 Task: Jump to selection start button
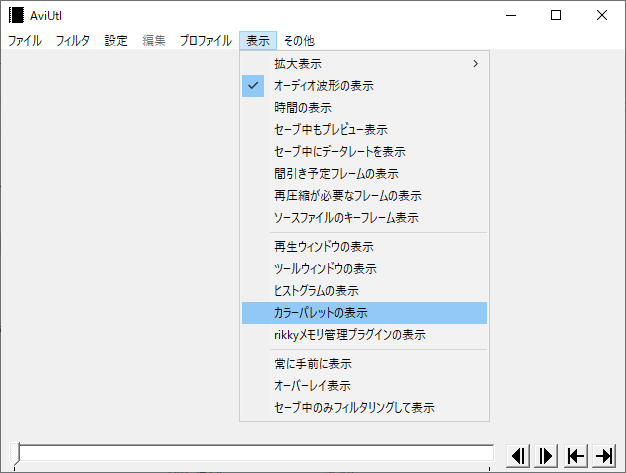tap(576, 455)
